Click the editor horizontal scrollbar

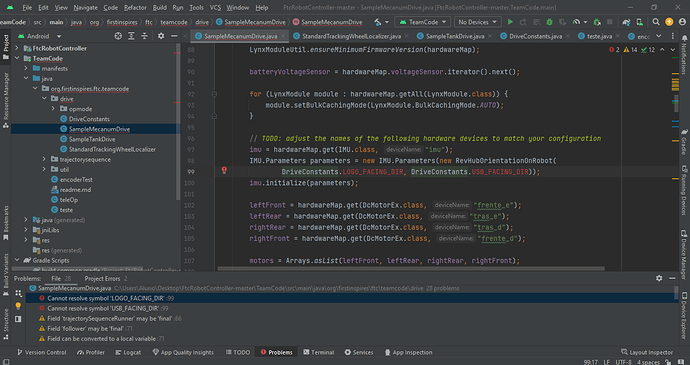[x=411, y=268]
